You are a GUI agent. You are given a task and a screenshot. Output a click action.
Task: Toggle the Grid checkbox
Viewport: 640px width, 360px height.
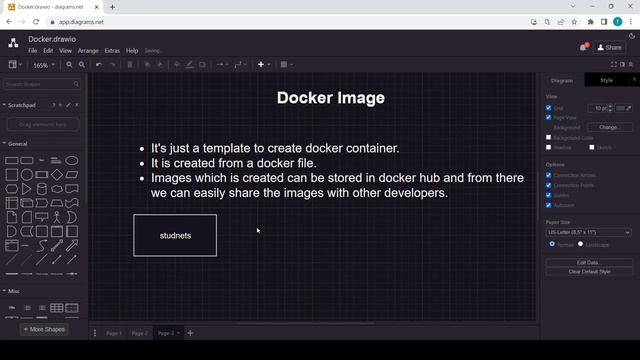(549, 108)
